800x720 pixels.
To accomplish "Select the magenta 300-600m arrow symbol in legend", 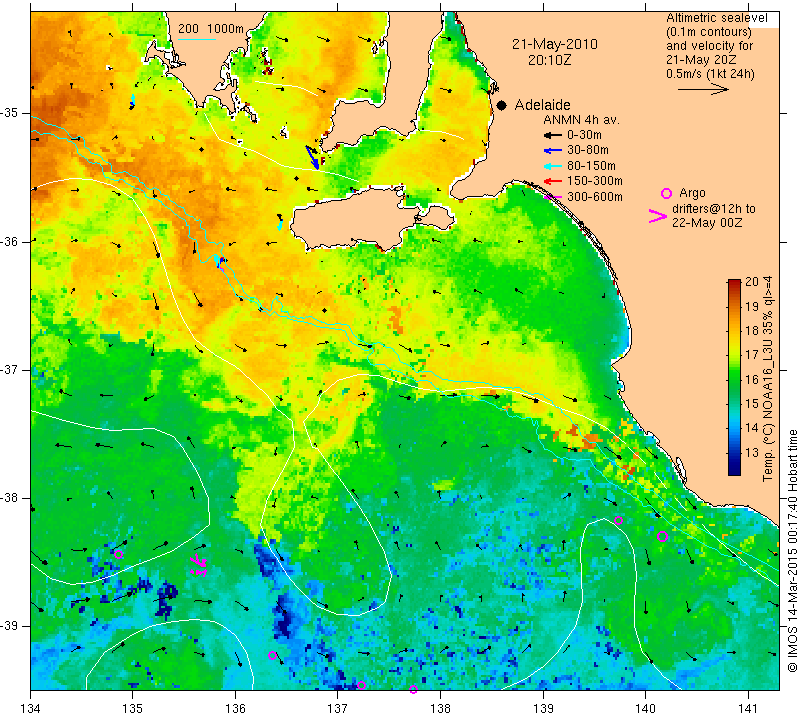I will click(x=553, y=197).
